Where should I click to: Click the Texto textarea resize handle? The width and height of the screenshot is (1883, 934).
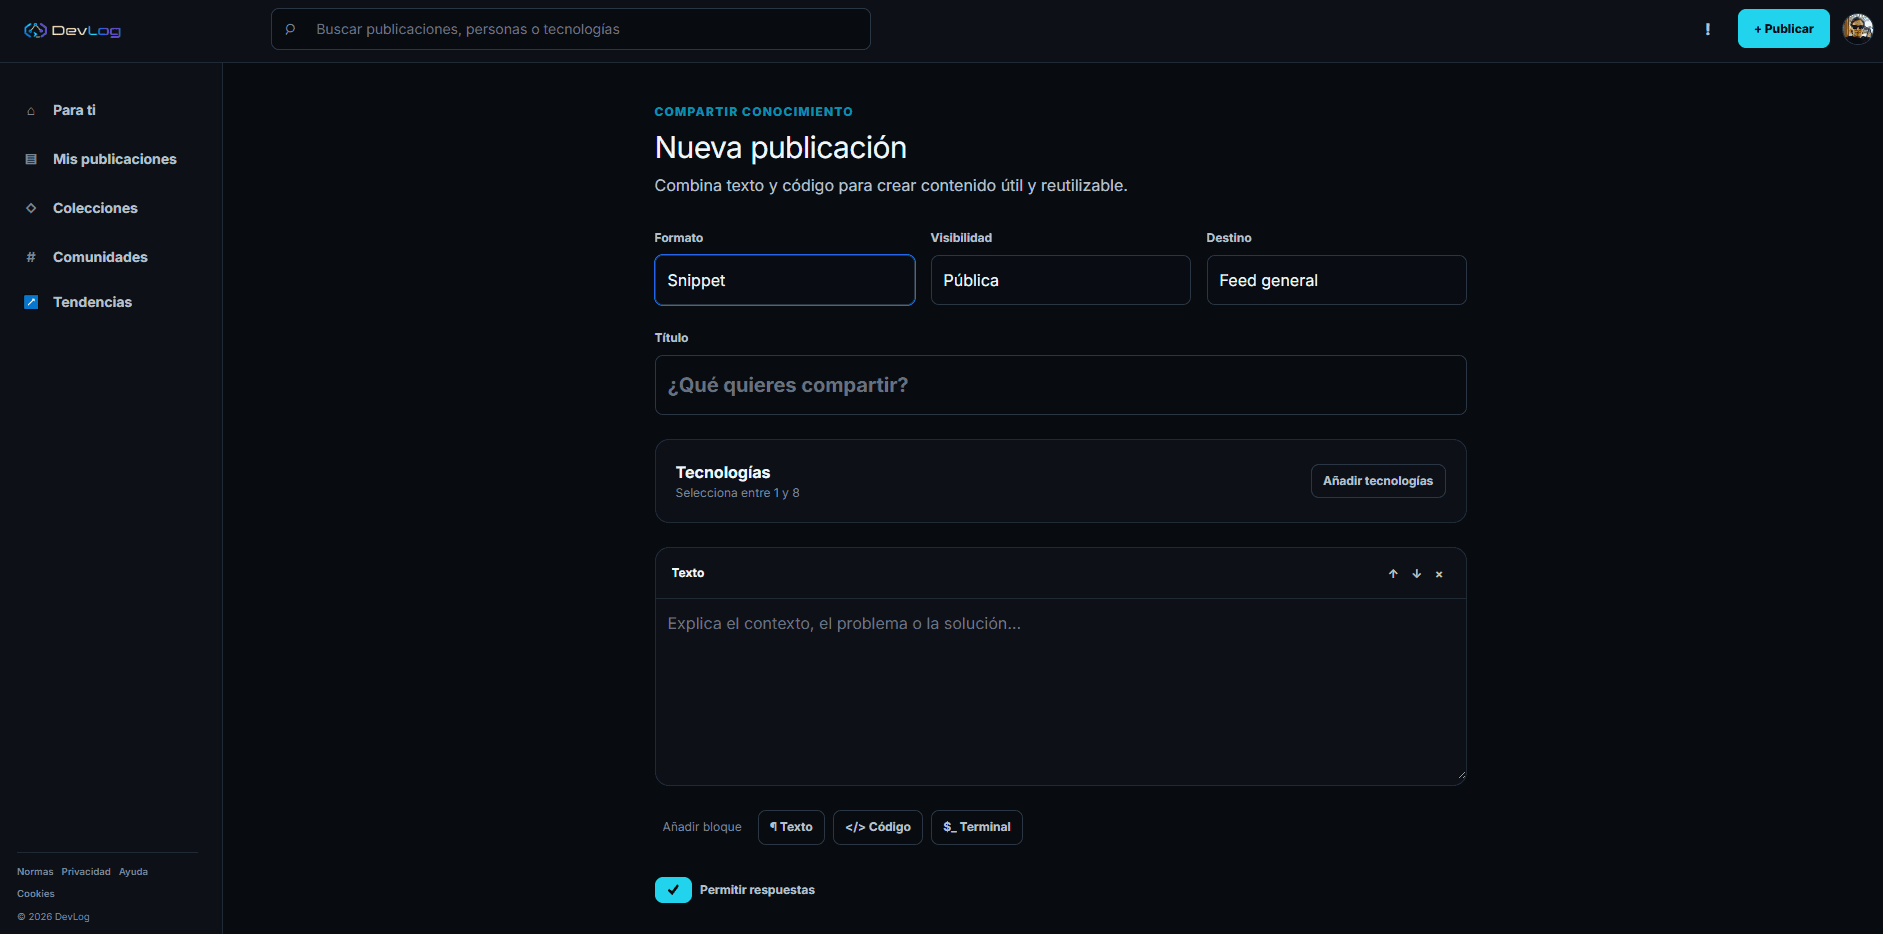tap(1461, 774)
